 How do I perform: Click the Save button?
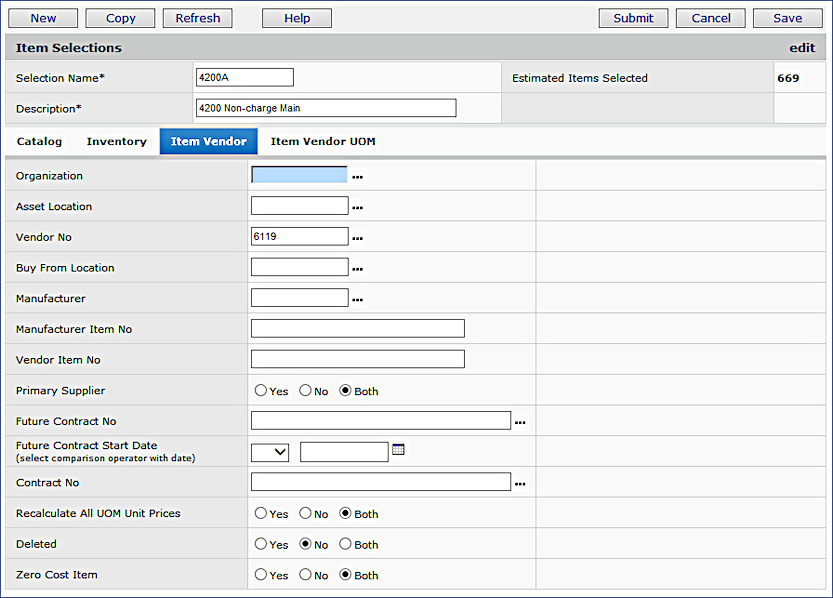pyautogui.click(x=787, y=18)
